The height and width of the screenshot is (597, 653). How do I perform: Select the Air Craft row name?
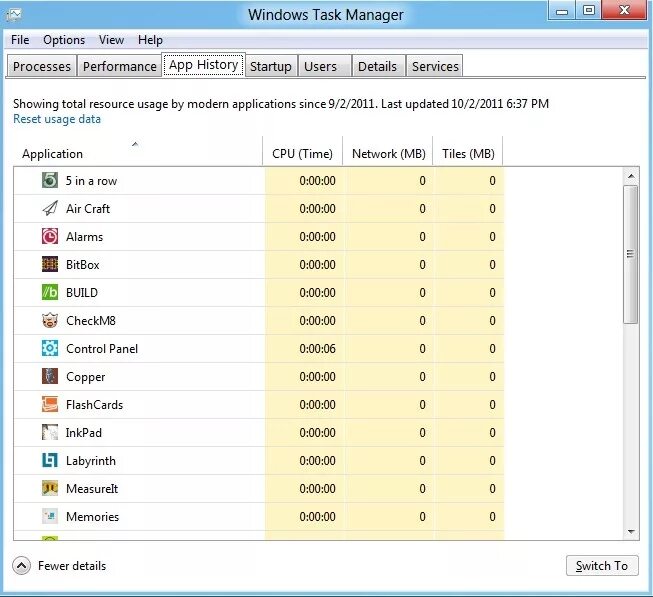(x=88, y=209)
